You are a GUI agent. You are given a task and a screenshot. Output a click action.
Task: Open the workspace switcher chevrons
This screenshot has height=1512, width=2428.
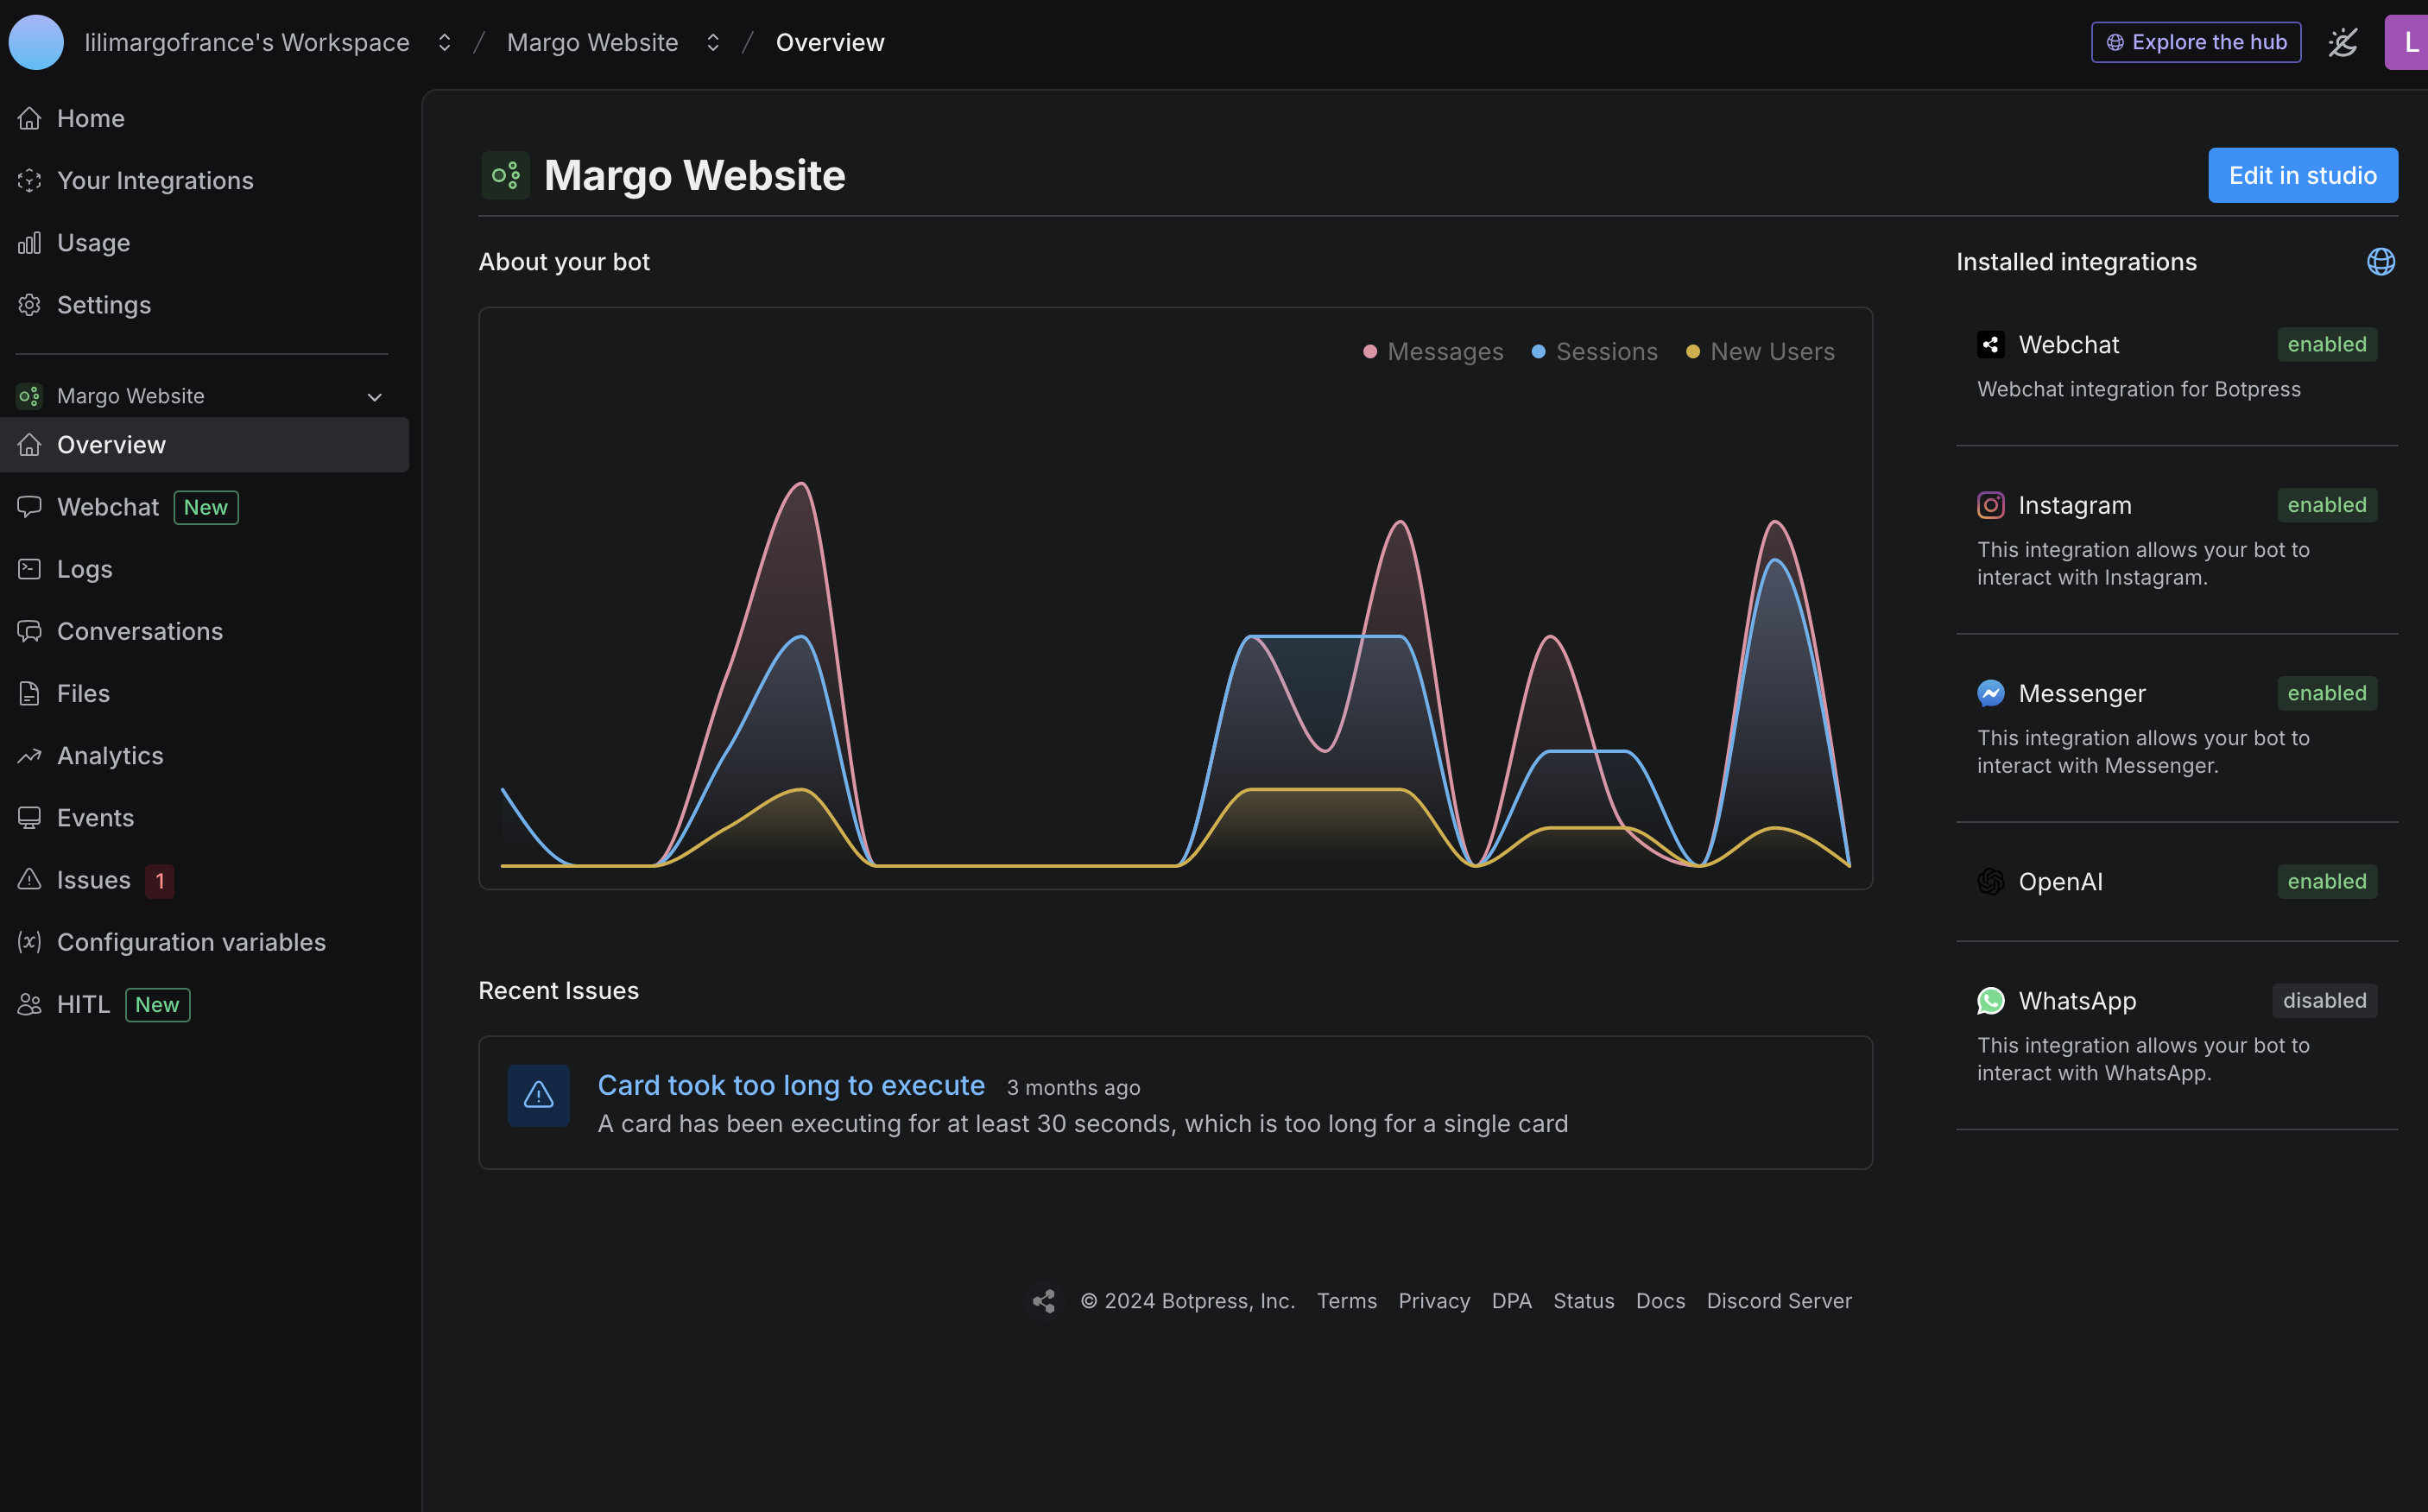(x=444, y=42)
